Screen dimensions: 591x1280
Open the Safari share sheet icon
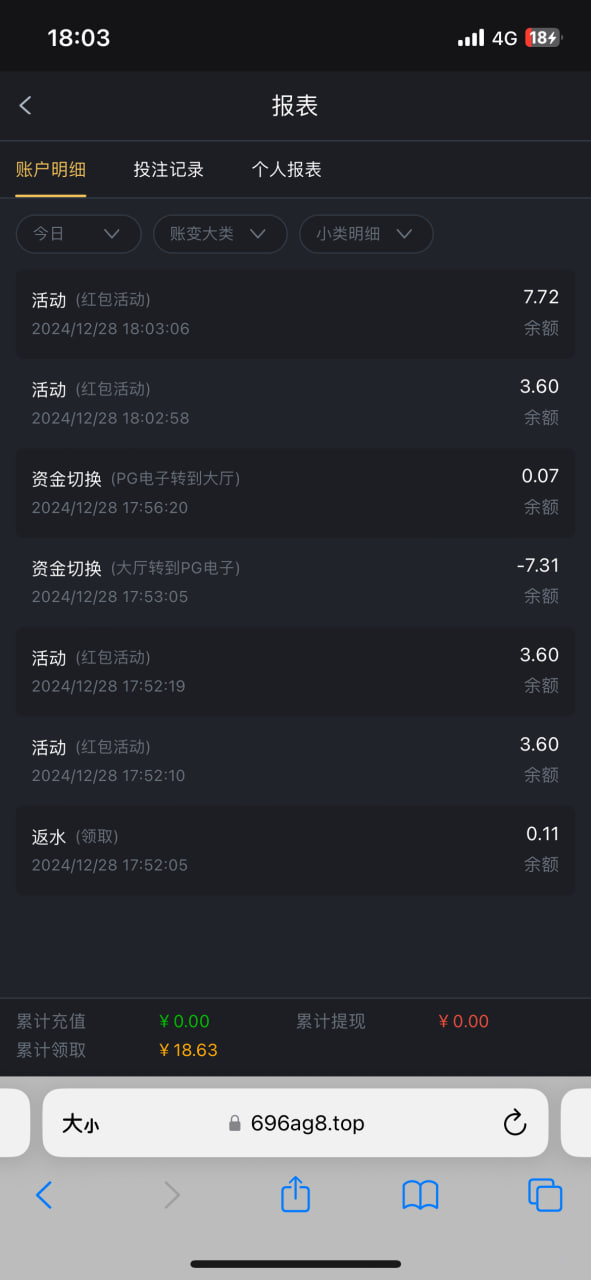(x=295, y=1194)
